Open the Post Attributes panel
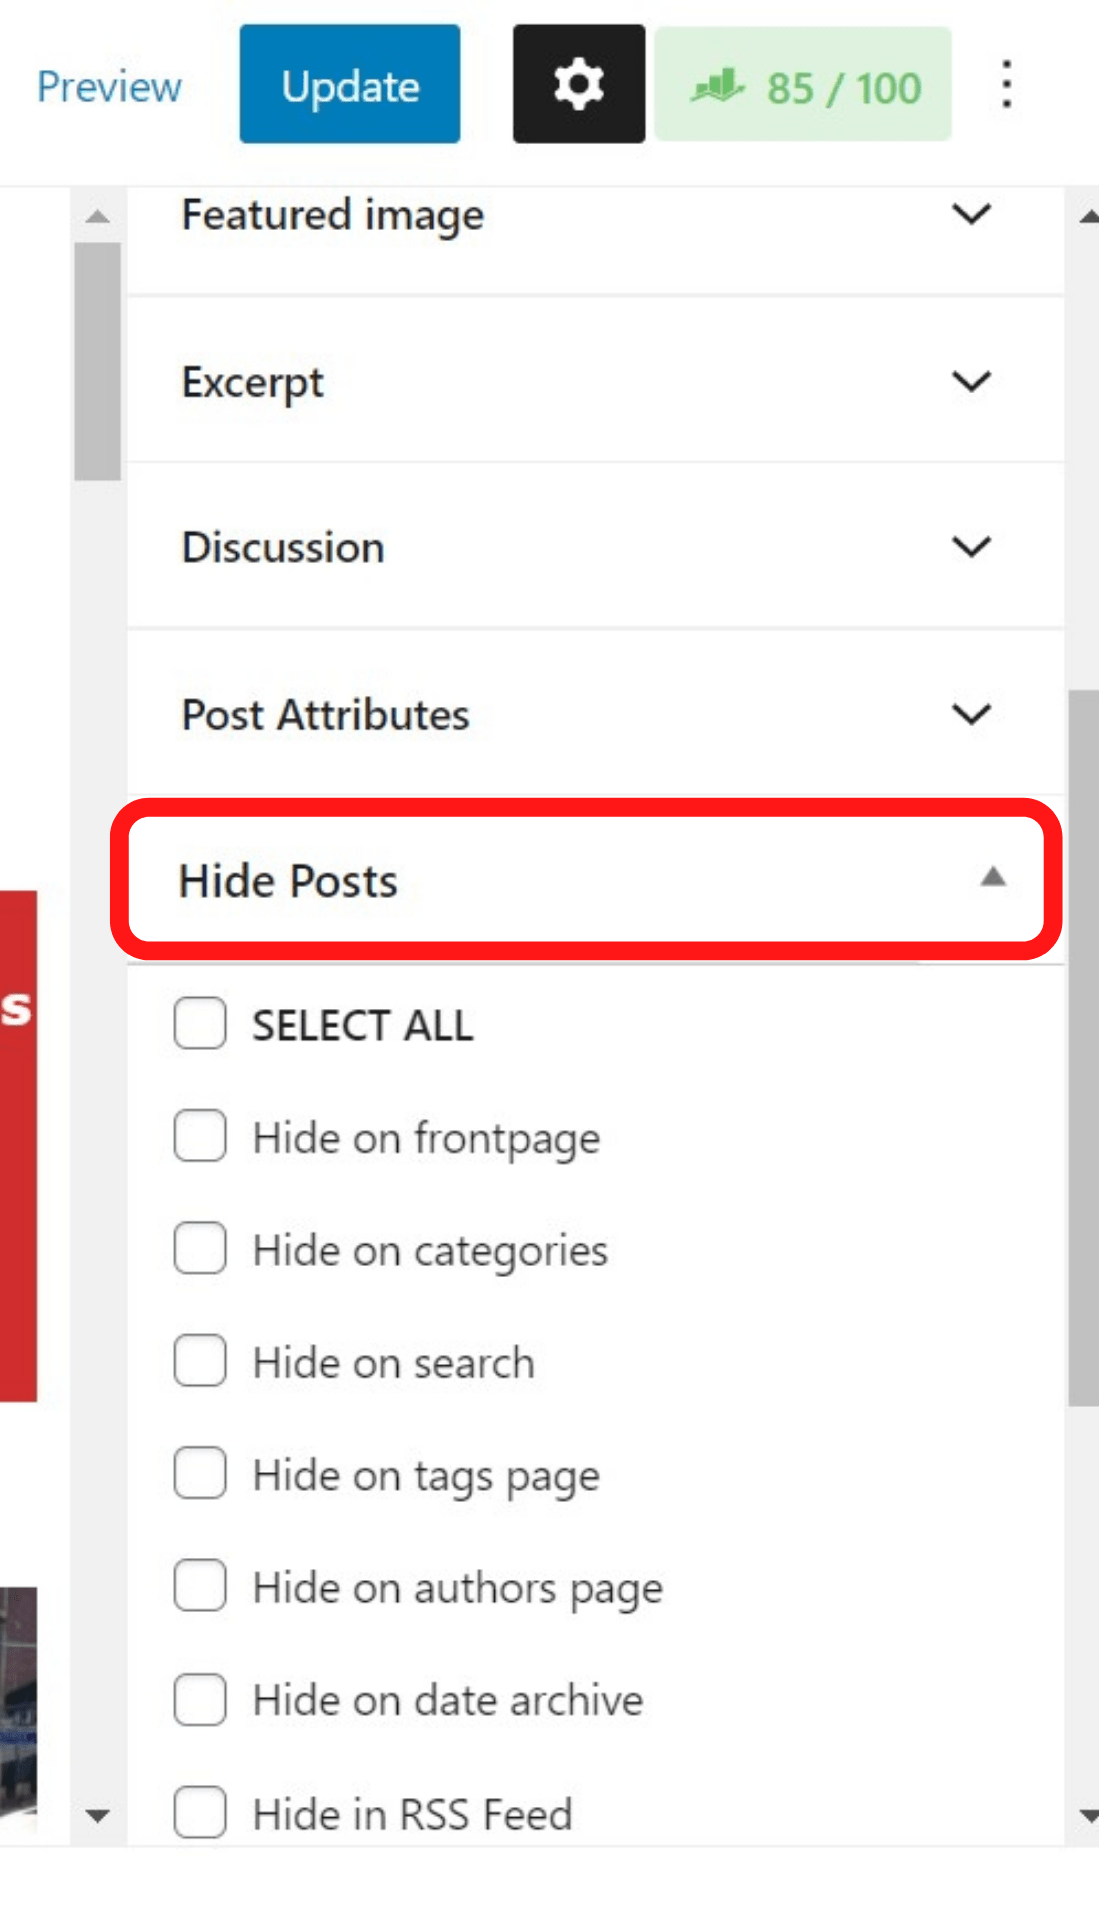1099x1920 pixels. tap(595, 714)
